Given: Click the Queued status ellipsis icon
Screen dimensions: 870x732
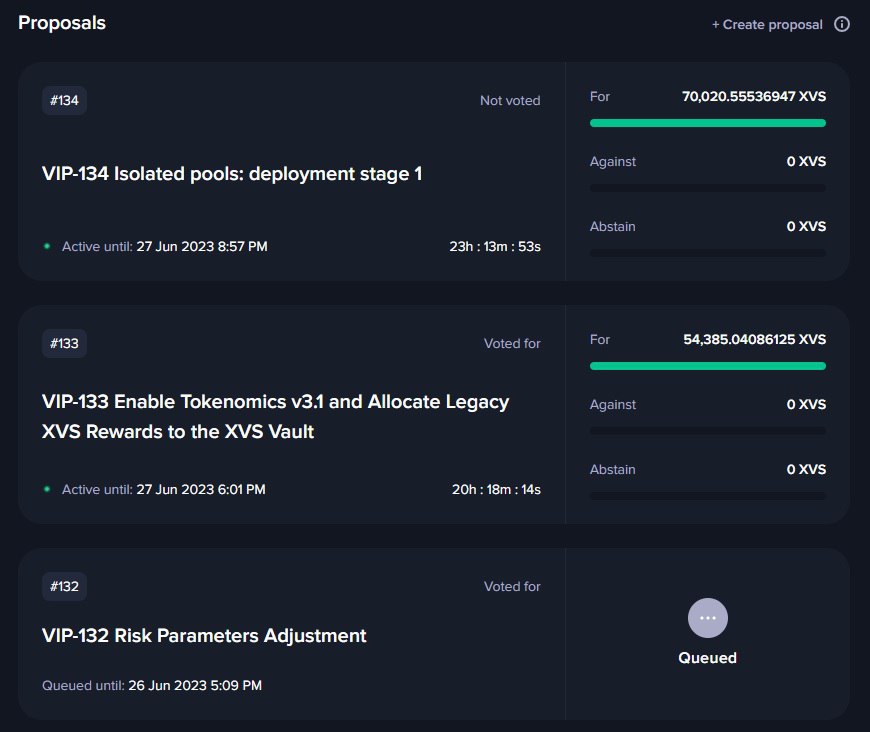Looking at the screenshot, I should tap(707, 618).
